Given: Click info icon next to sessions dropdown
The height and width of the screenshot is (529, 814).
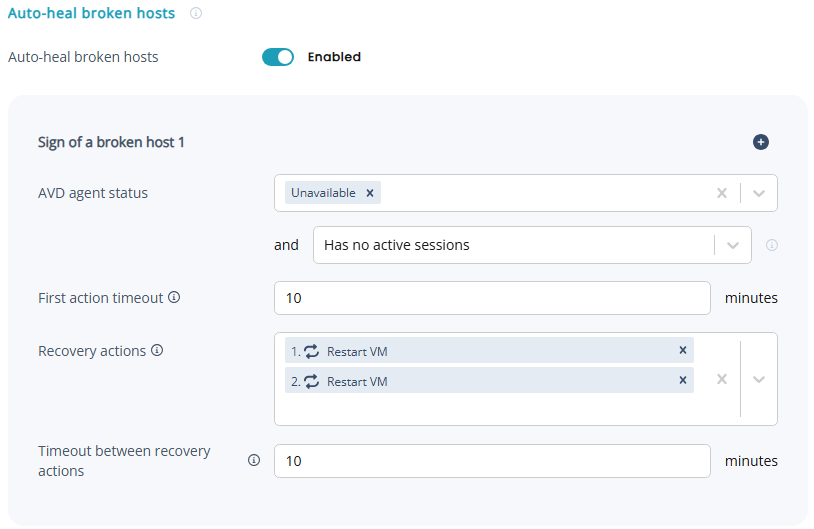Looking at the screenshot, I should (772, 245).
